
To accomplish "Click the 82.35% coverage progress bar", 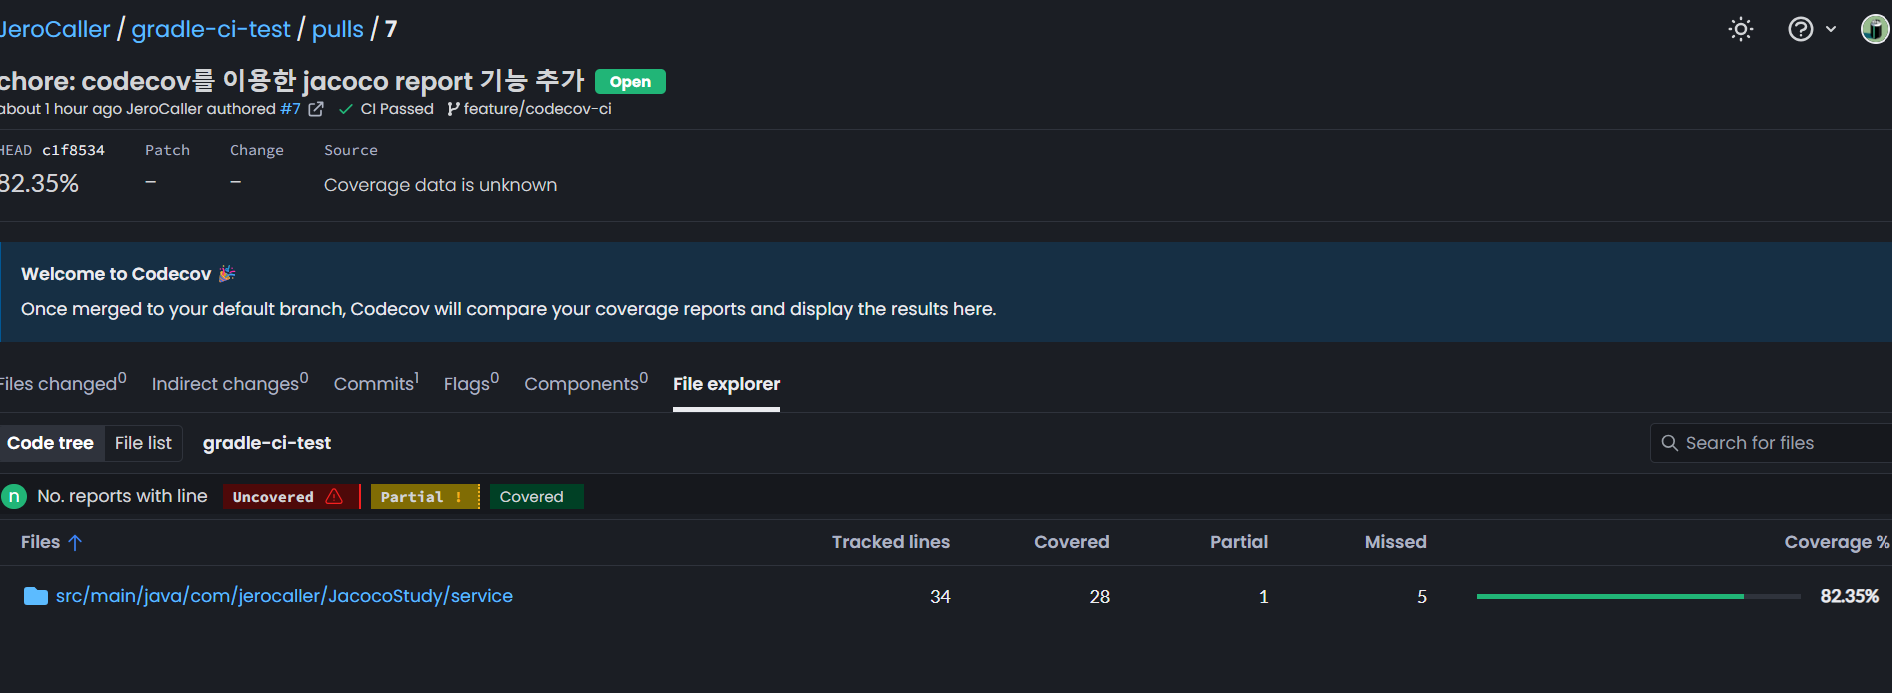I will 1637,596.
